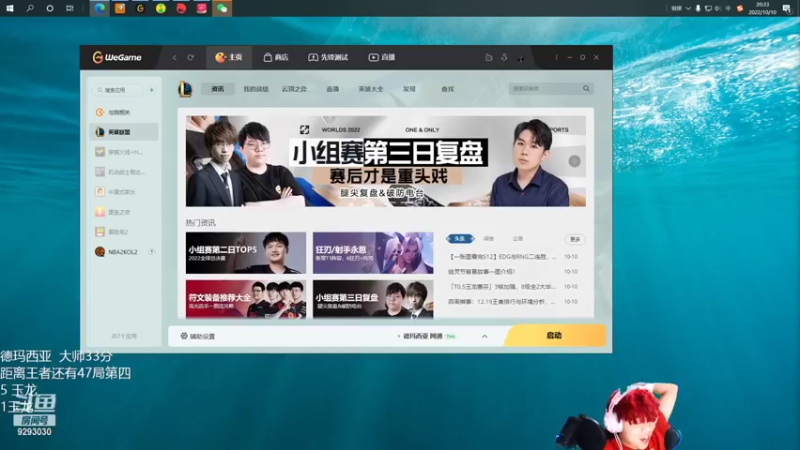Open first sidebar entry with orange icon
Image resolution: width=800 pixels, height=450 pixels.
pyautogui.click(x=124, y=112)
